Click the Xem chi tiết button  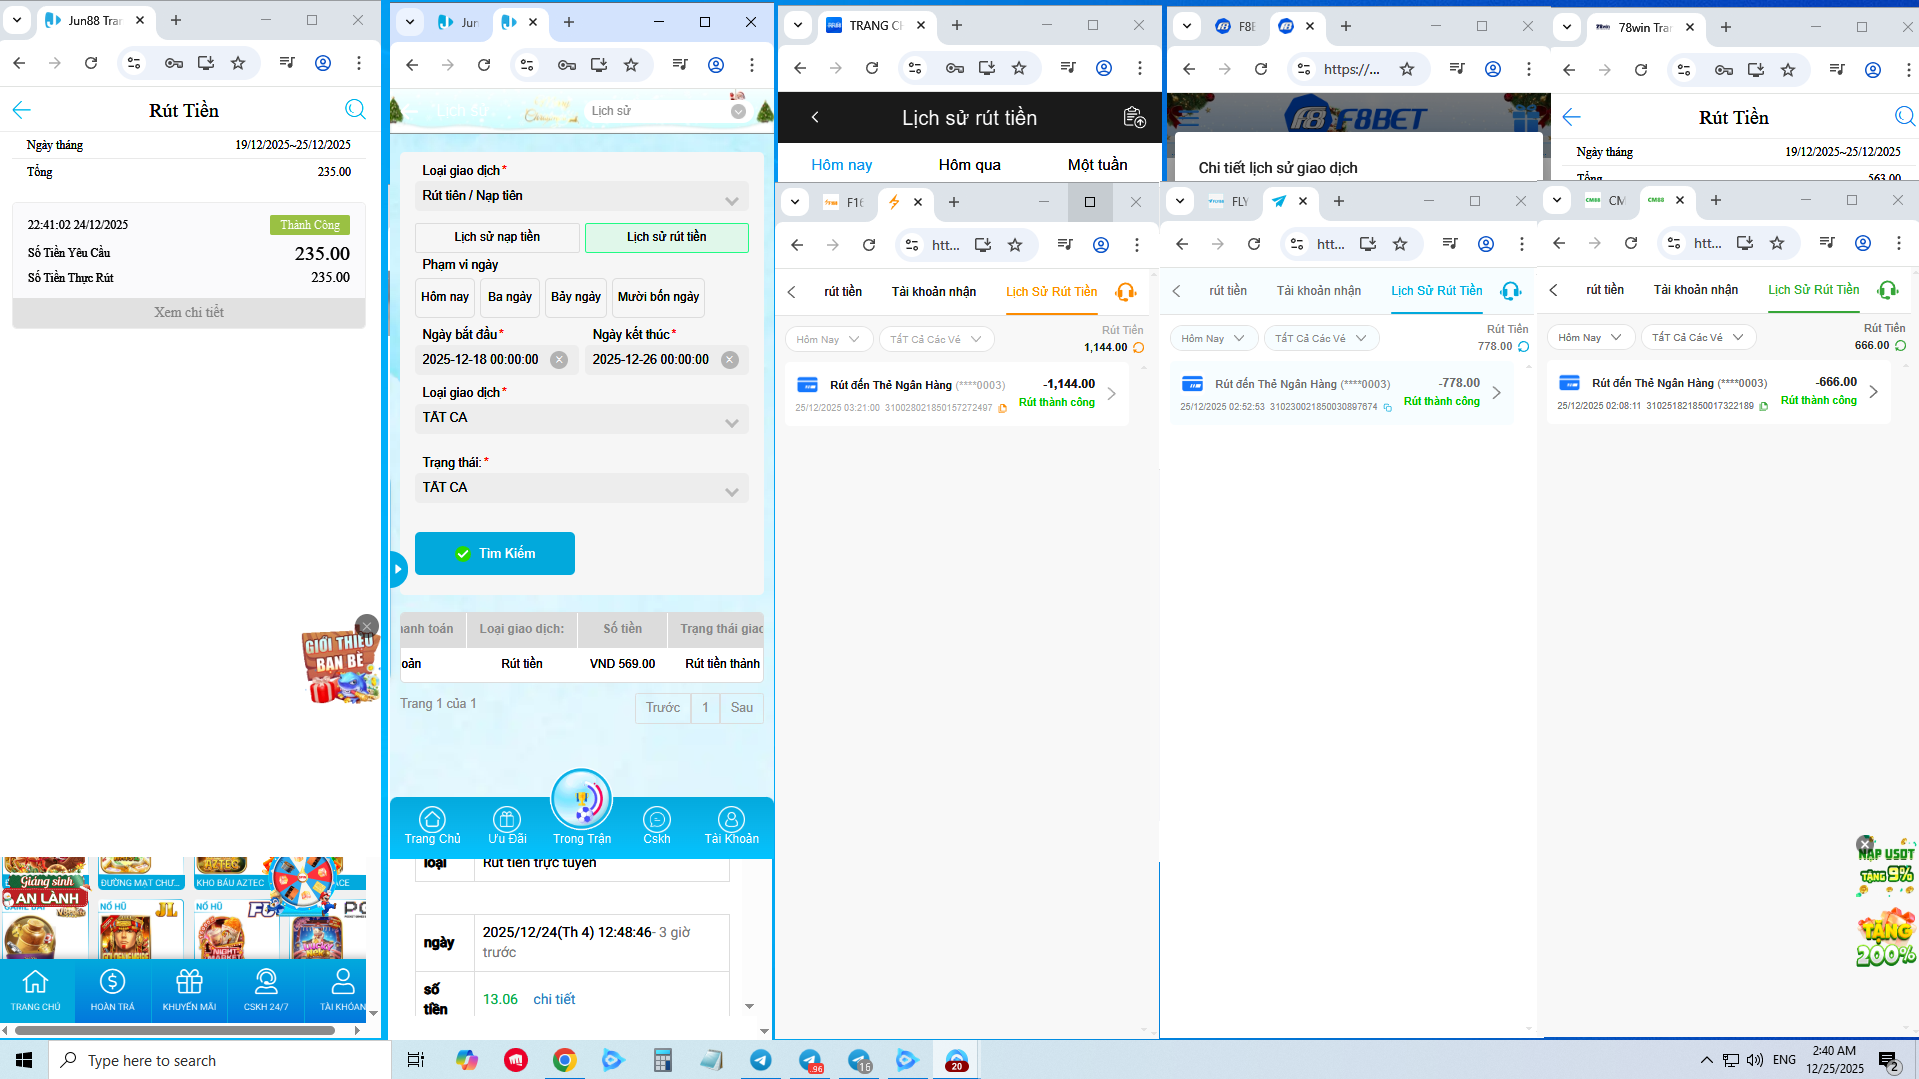click(x=189, y=313)
